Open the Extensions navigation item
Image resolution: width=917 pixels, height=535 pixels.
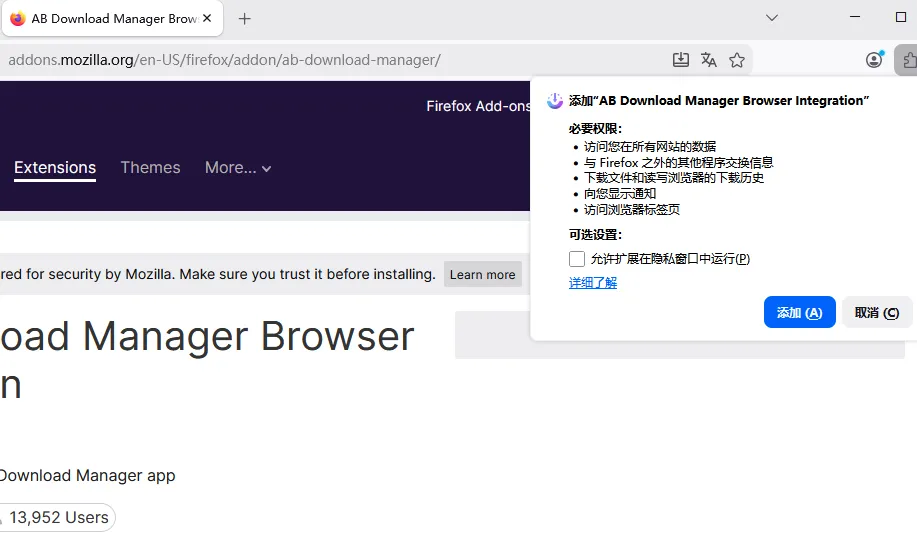click(x=55, y=168)
